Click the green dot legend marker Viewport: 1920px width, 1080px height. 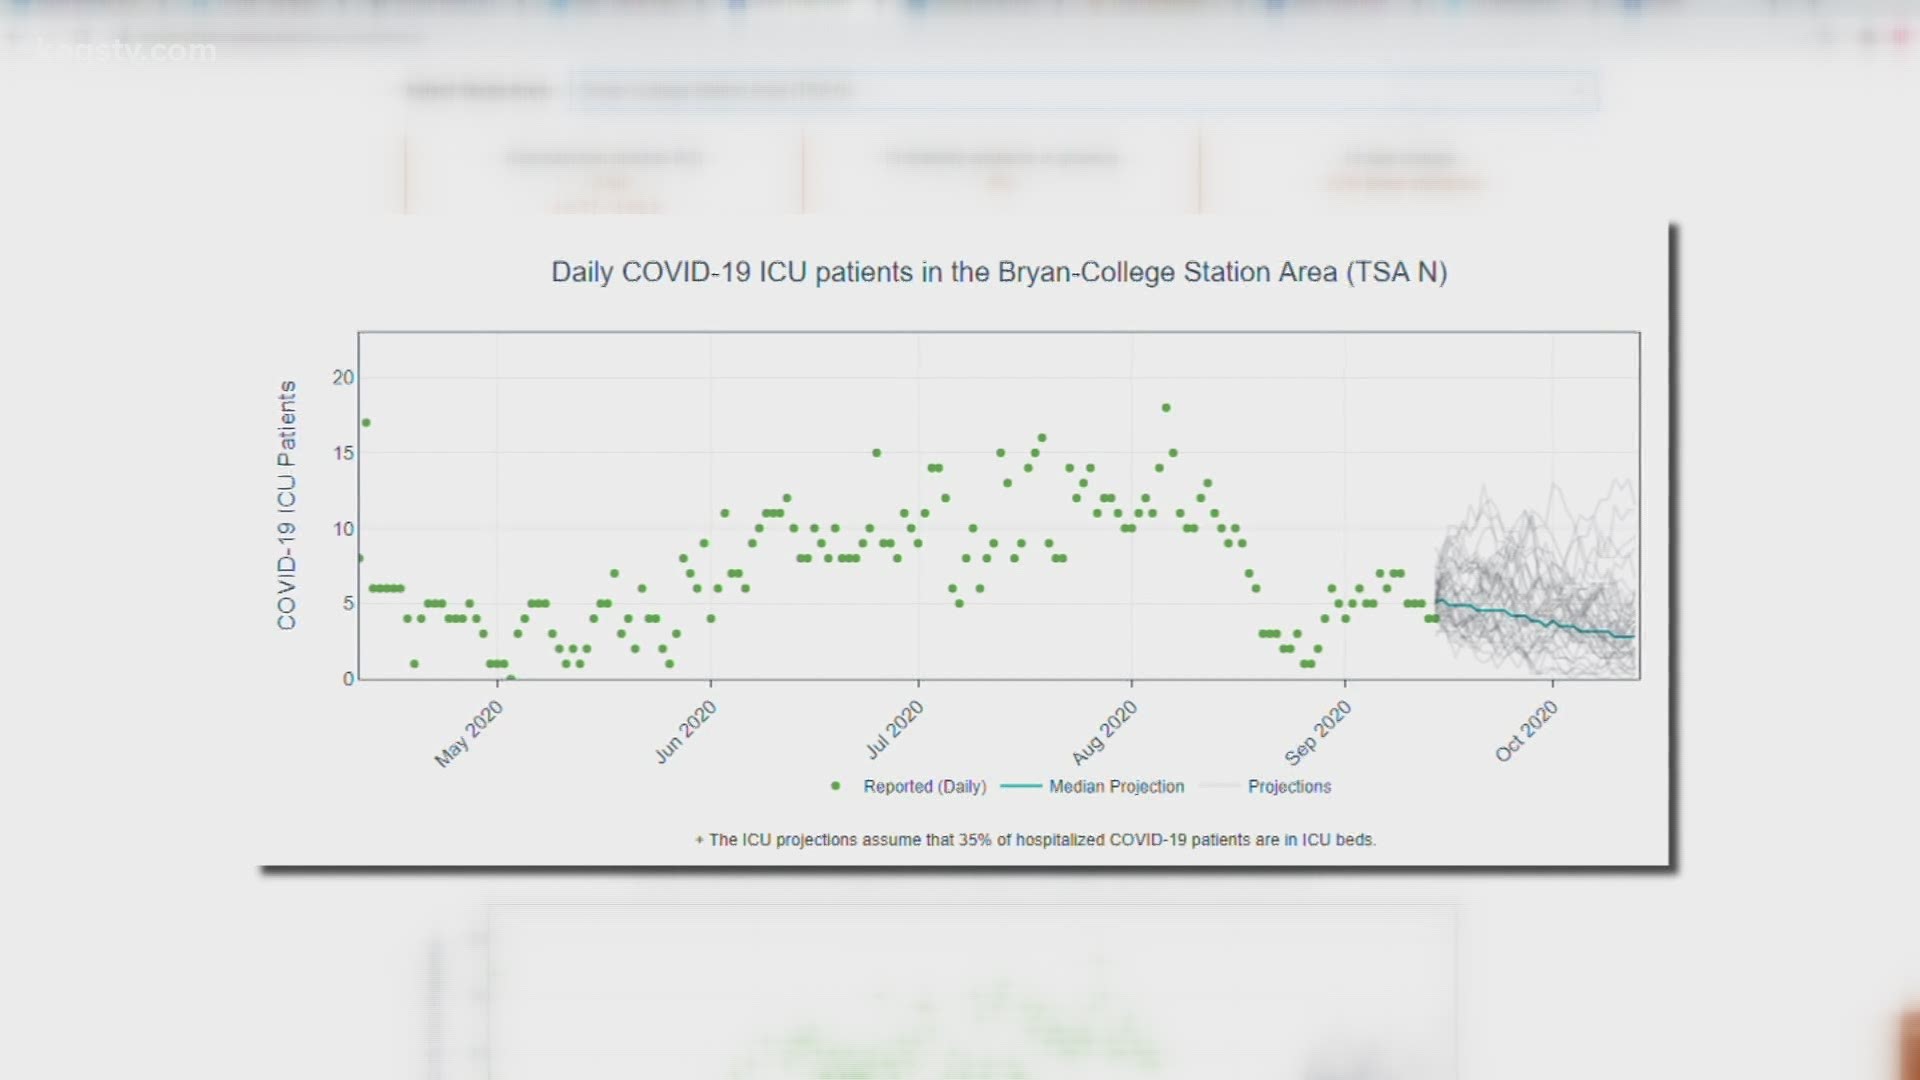835,786
